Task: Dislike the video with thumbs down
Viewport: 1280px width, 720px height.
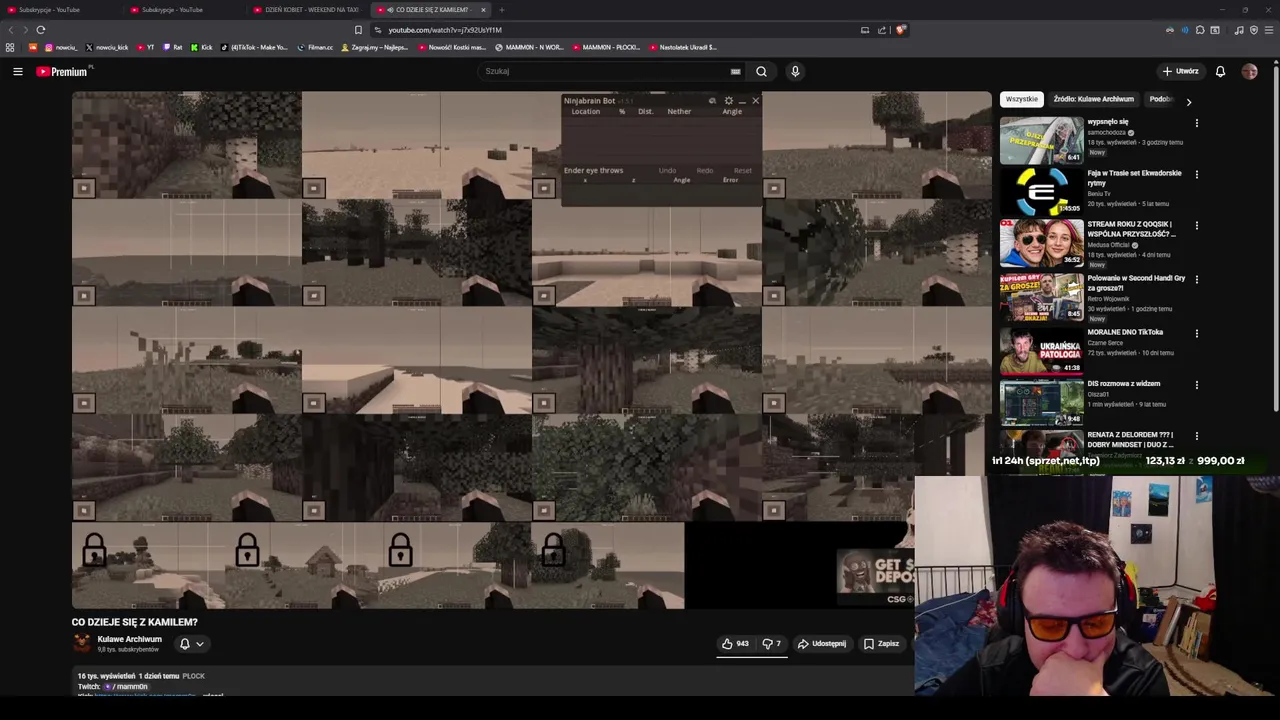Action: (x=771, y=644)
